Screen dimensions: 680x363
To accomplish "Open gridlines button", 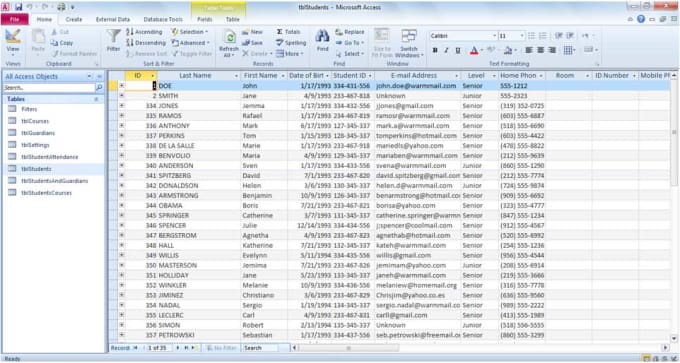I will pyautogui.click(x=568, y=50).
